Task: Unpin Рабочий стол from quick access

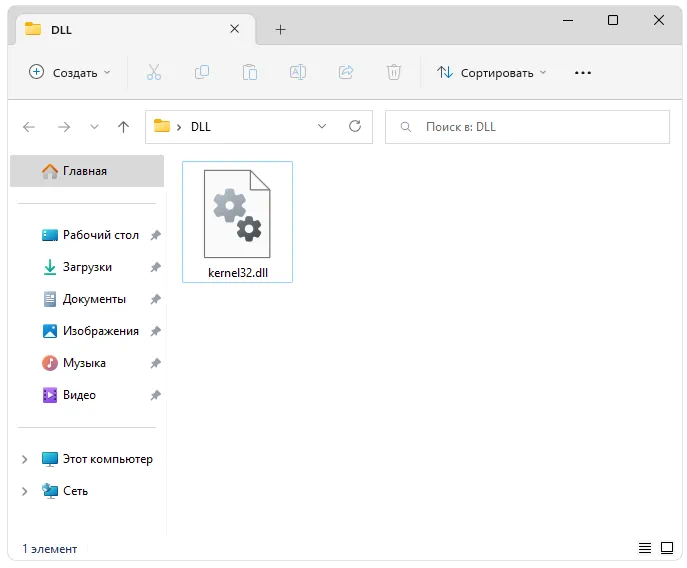Action: point(156,235)
